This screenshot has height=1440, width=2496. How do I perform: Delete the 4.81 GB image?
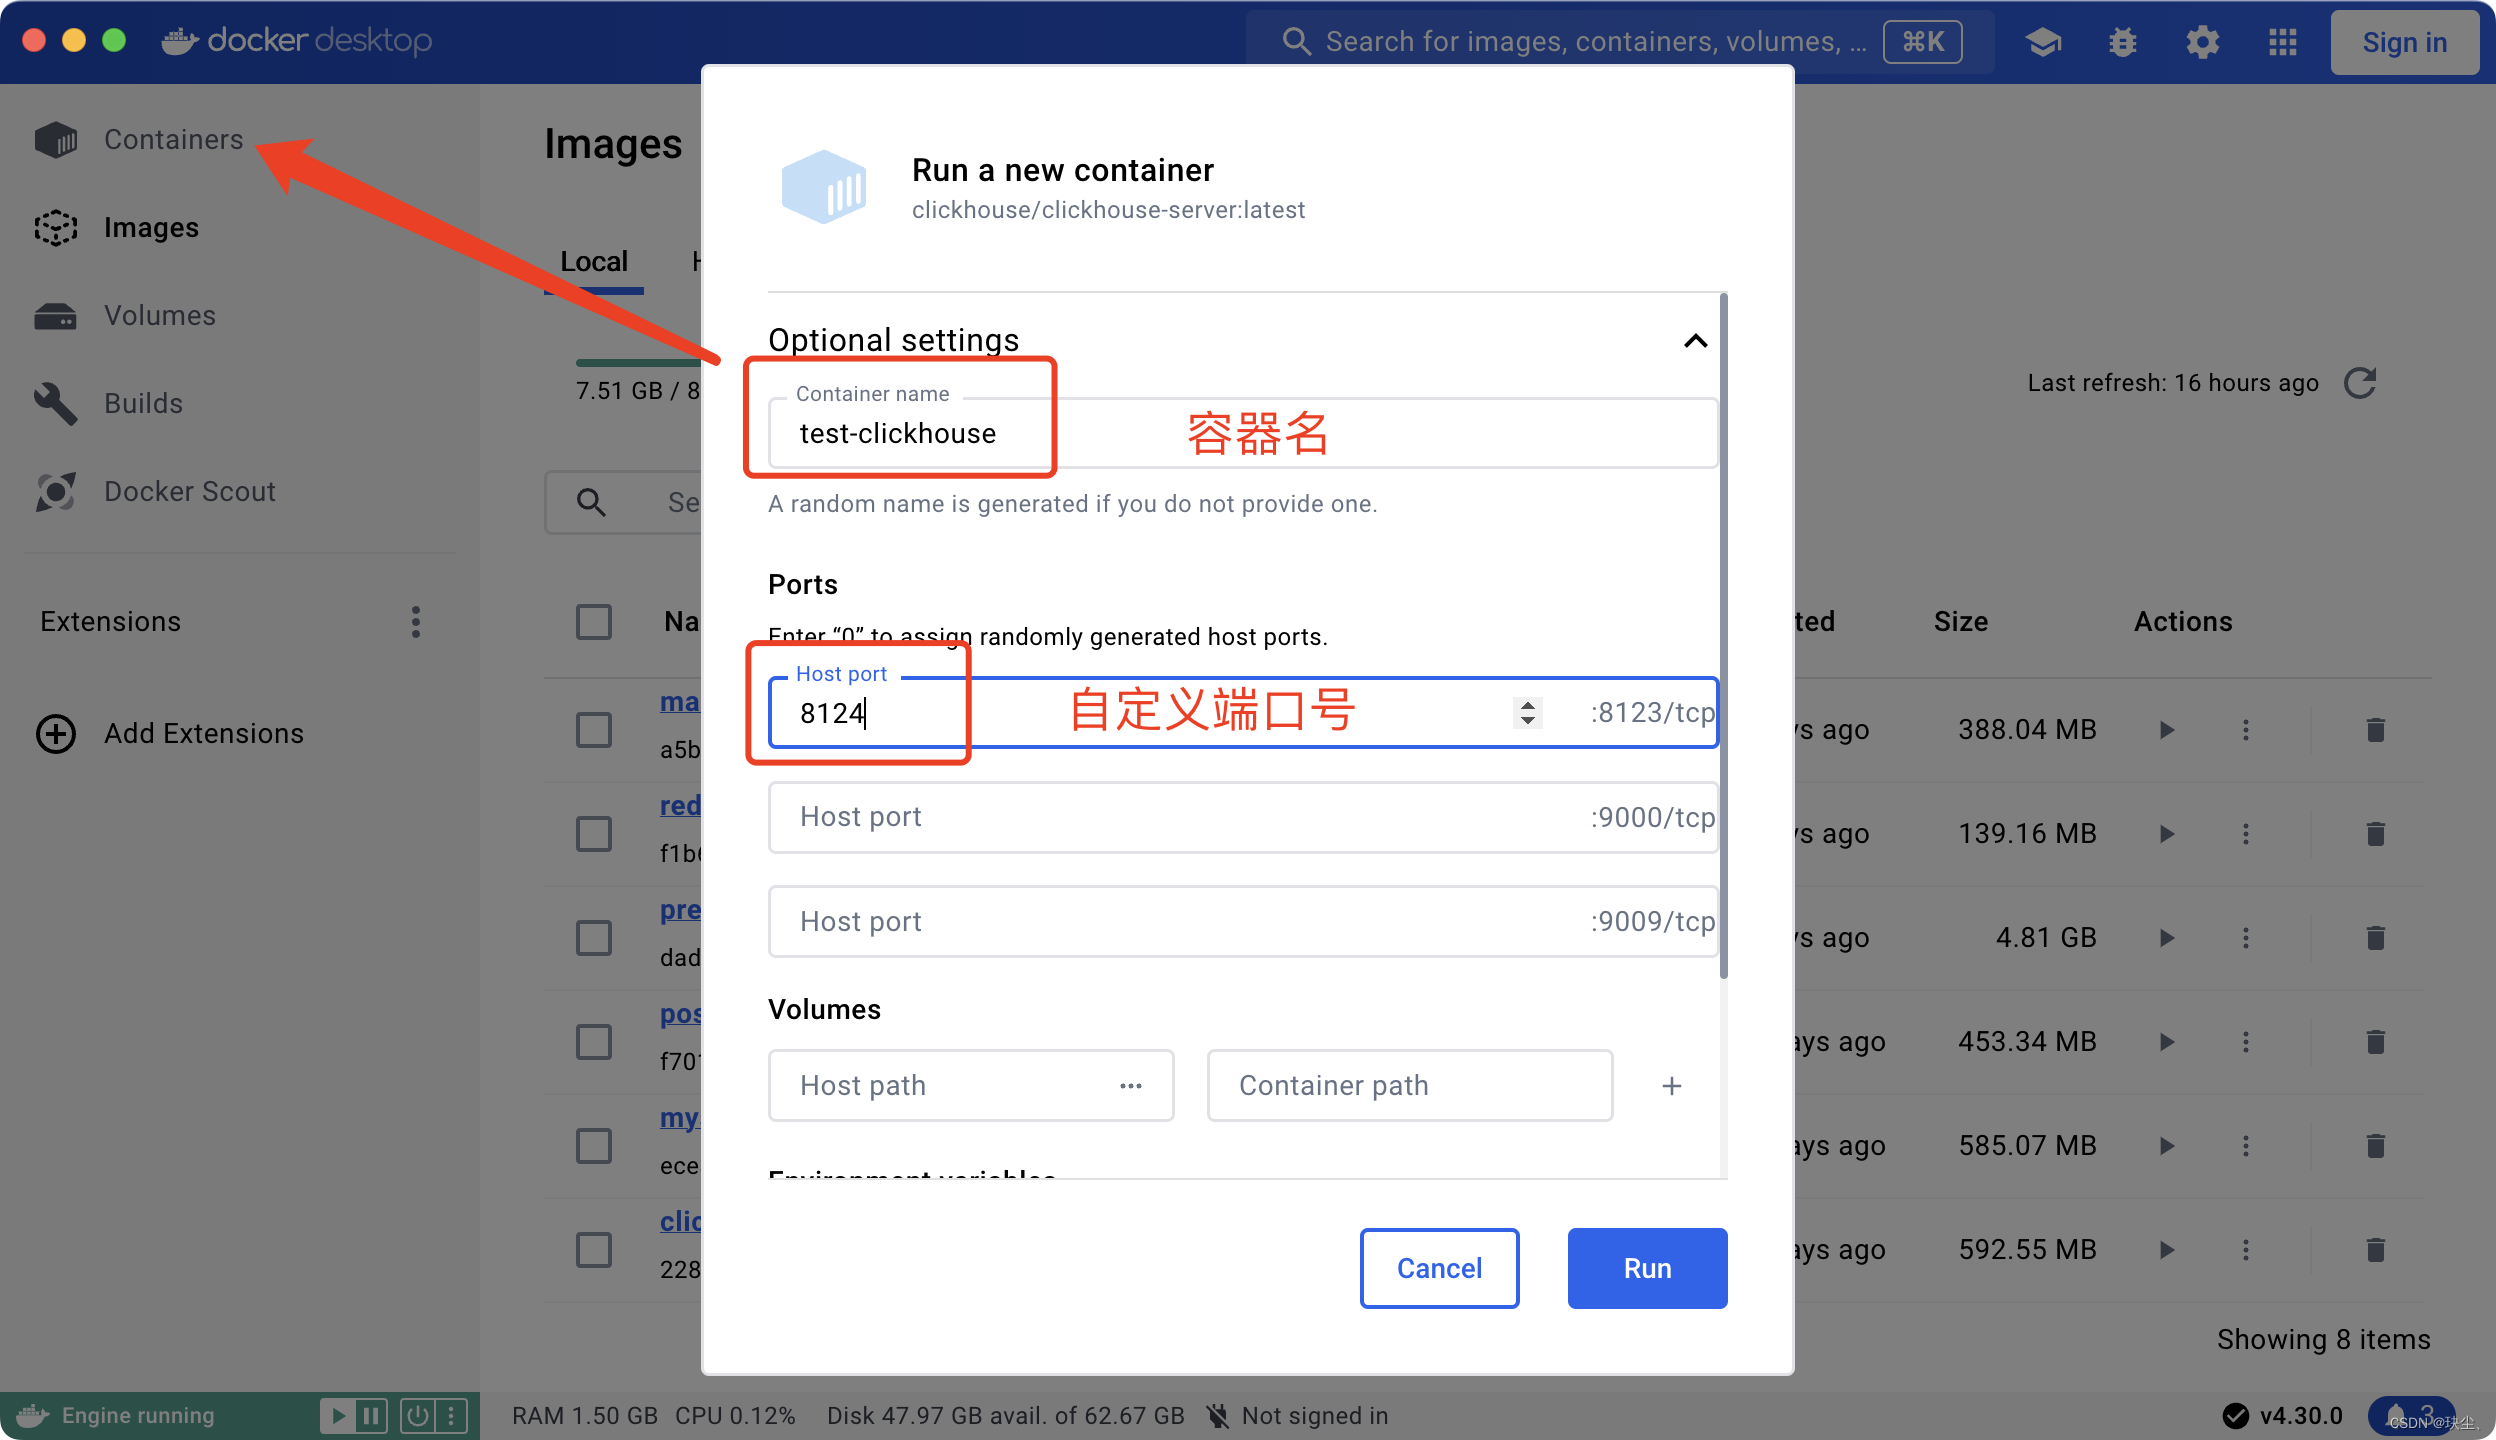click(x=2376, y=938)
